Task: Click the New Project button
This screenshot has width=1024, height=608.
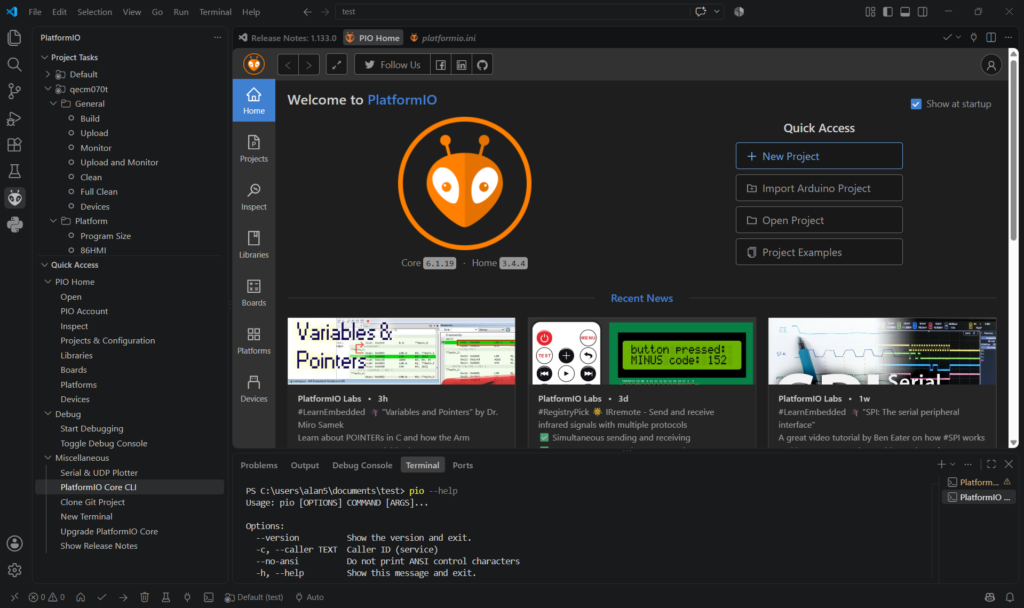Action: coord(819,156)
